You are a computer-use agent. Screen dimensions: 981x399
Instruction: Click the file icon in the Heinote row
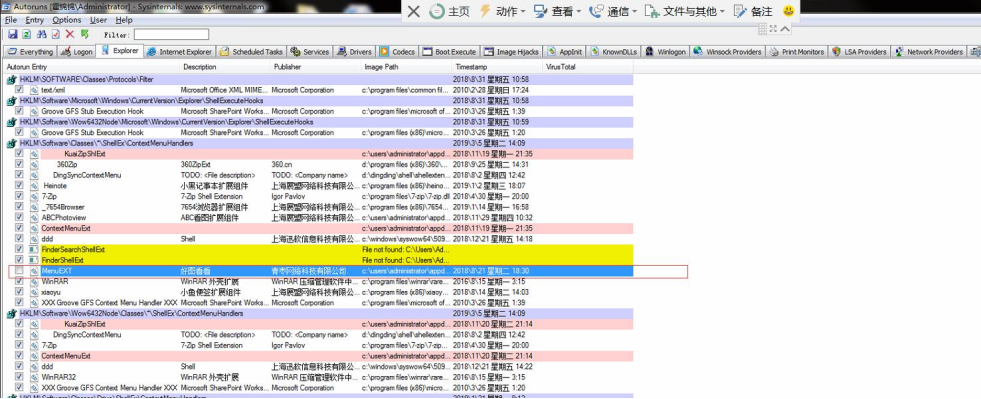[x=34, y=186]
